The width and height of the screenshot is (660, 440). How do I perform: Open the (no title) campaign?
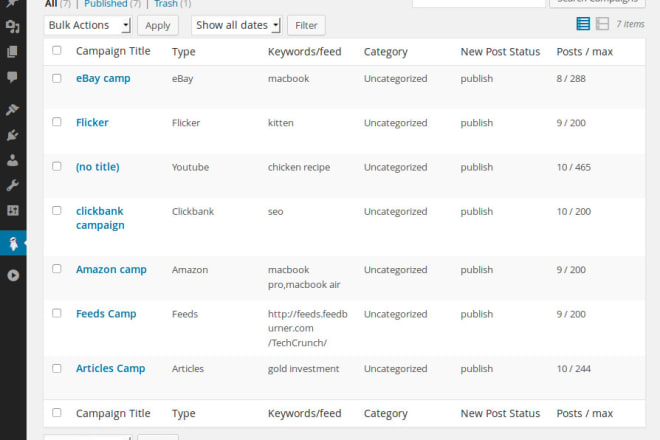tap(98, 167)
